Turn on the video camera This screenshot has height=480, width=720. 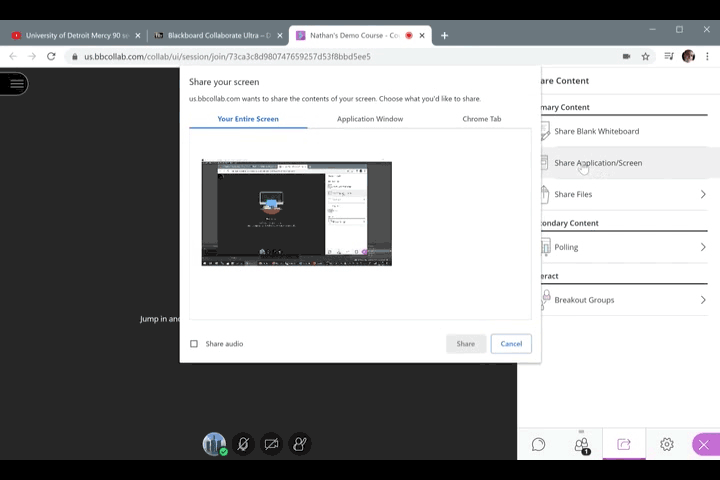tap(271, 444)
